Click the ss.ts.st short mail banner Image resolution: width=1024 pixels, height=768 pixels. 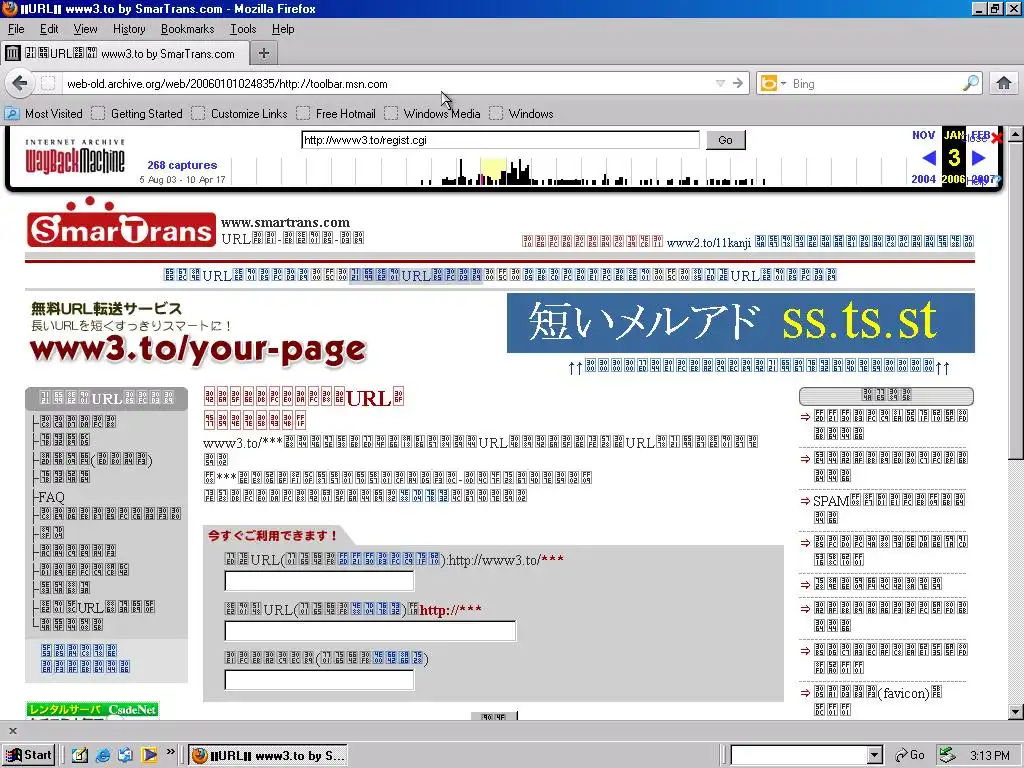pos(741,323)
